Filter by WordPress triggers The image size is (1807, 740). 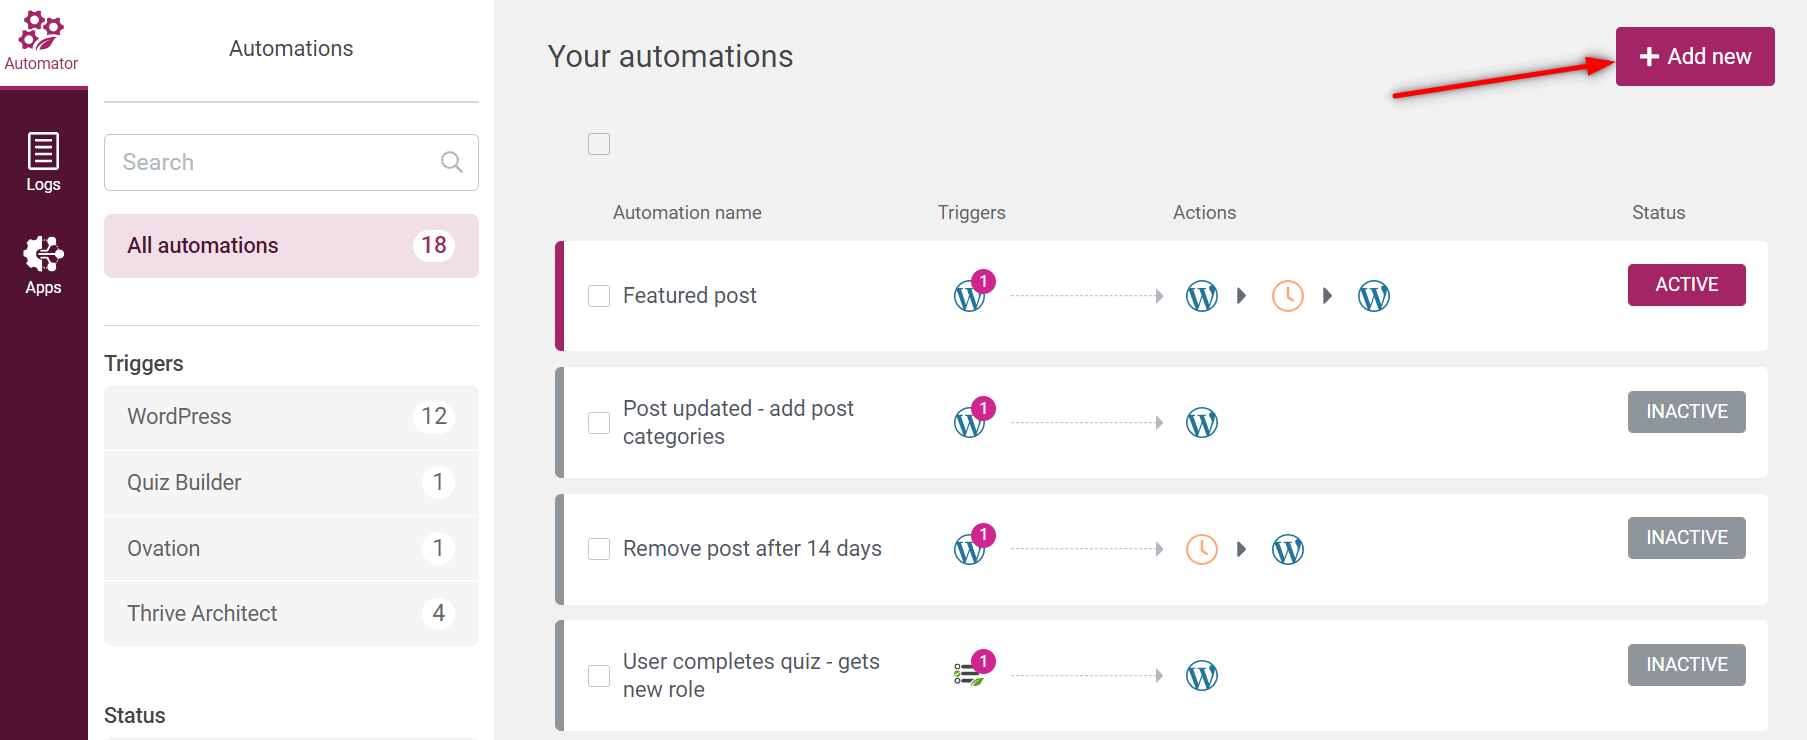(291, 417)
